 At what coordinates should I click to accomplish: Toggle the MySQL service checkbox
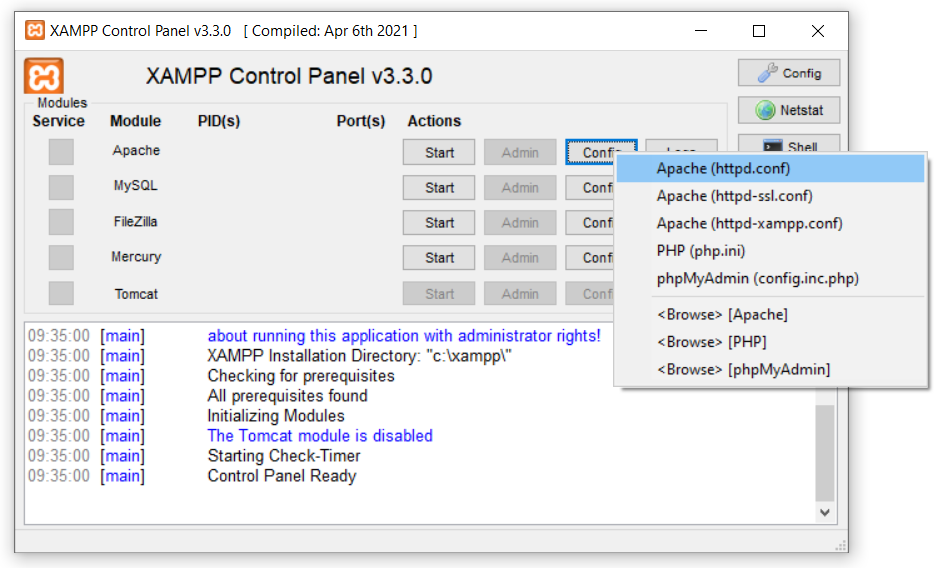(61, 187)
